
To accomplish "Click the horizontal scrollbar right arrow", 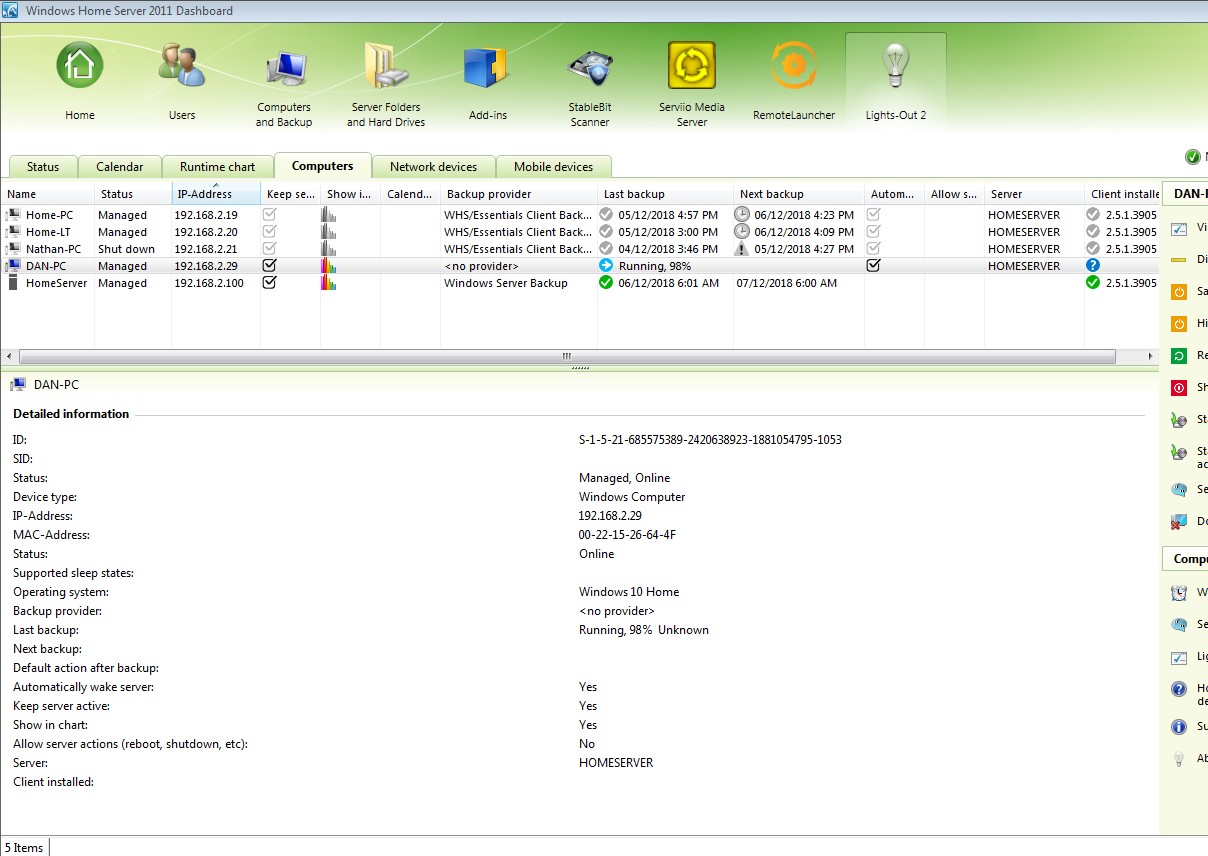I will tap(1149, 356).
